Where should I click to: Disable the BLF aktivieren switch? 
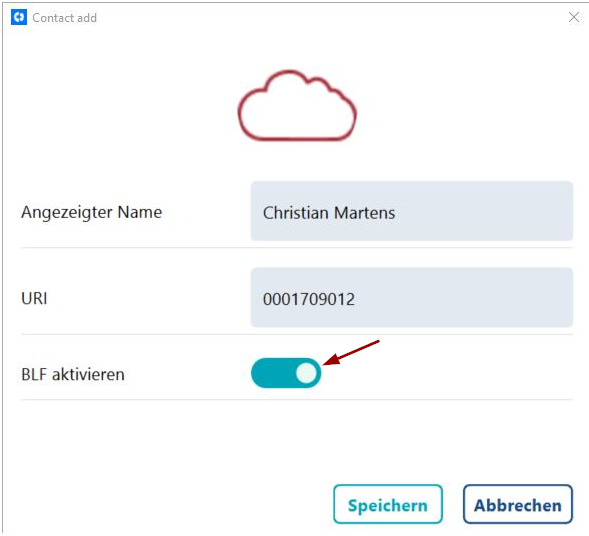[286, 373]
